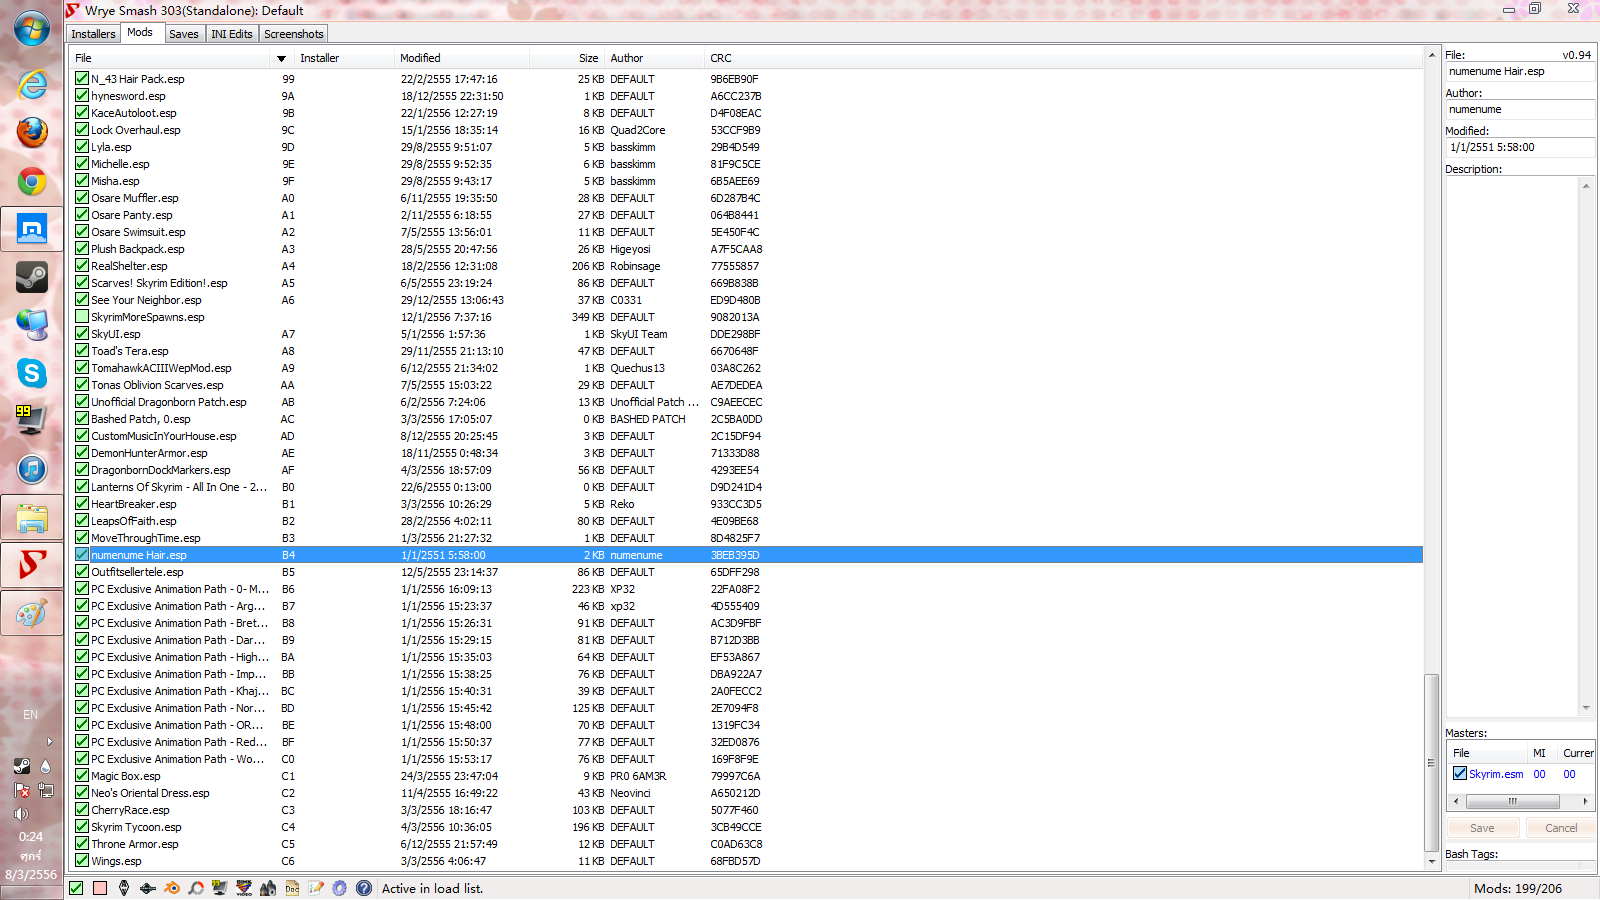Uncheck Wings.esp in the mod list
Image resolution: width=1600 pixels, height=900 pixels.
(82, 860)
